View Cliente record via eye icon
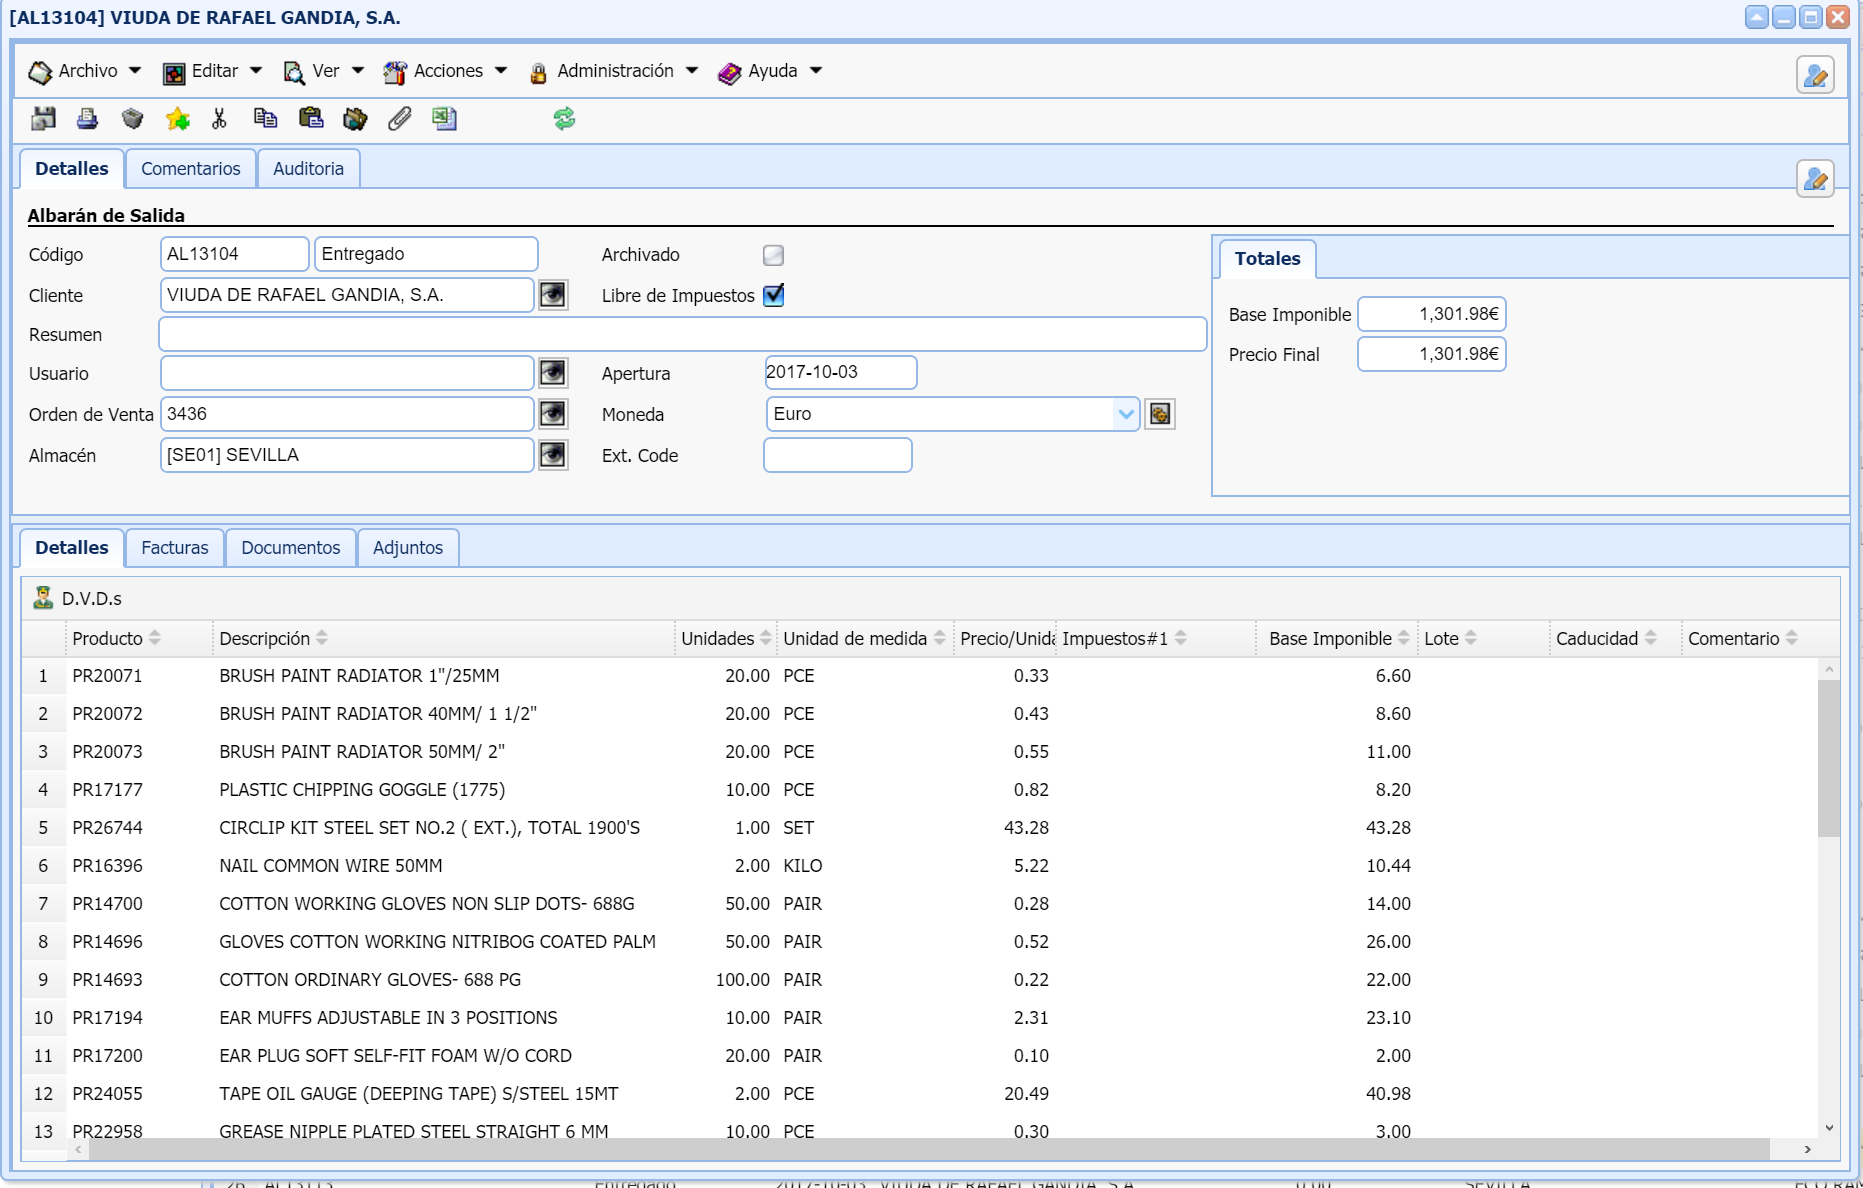 (553, 295)
